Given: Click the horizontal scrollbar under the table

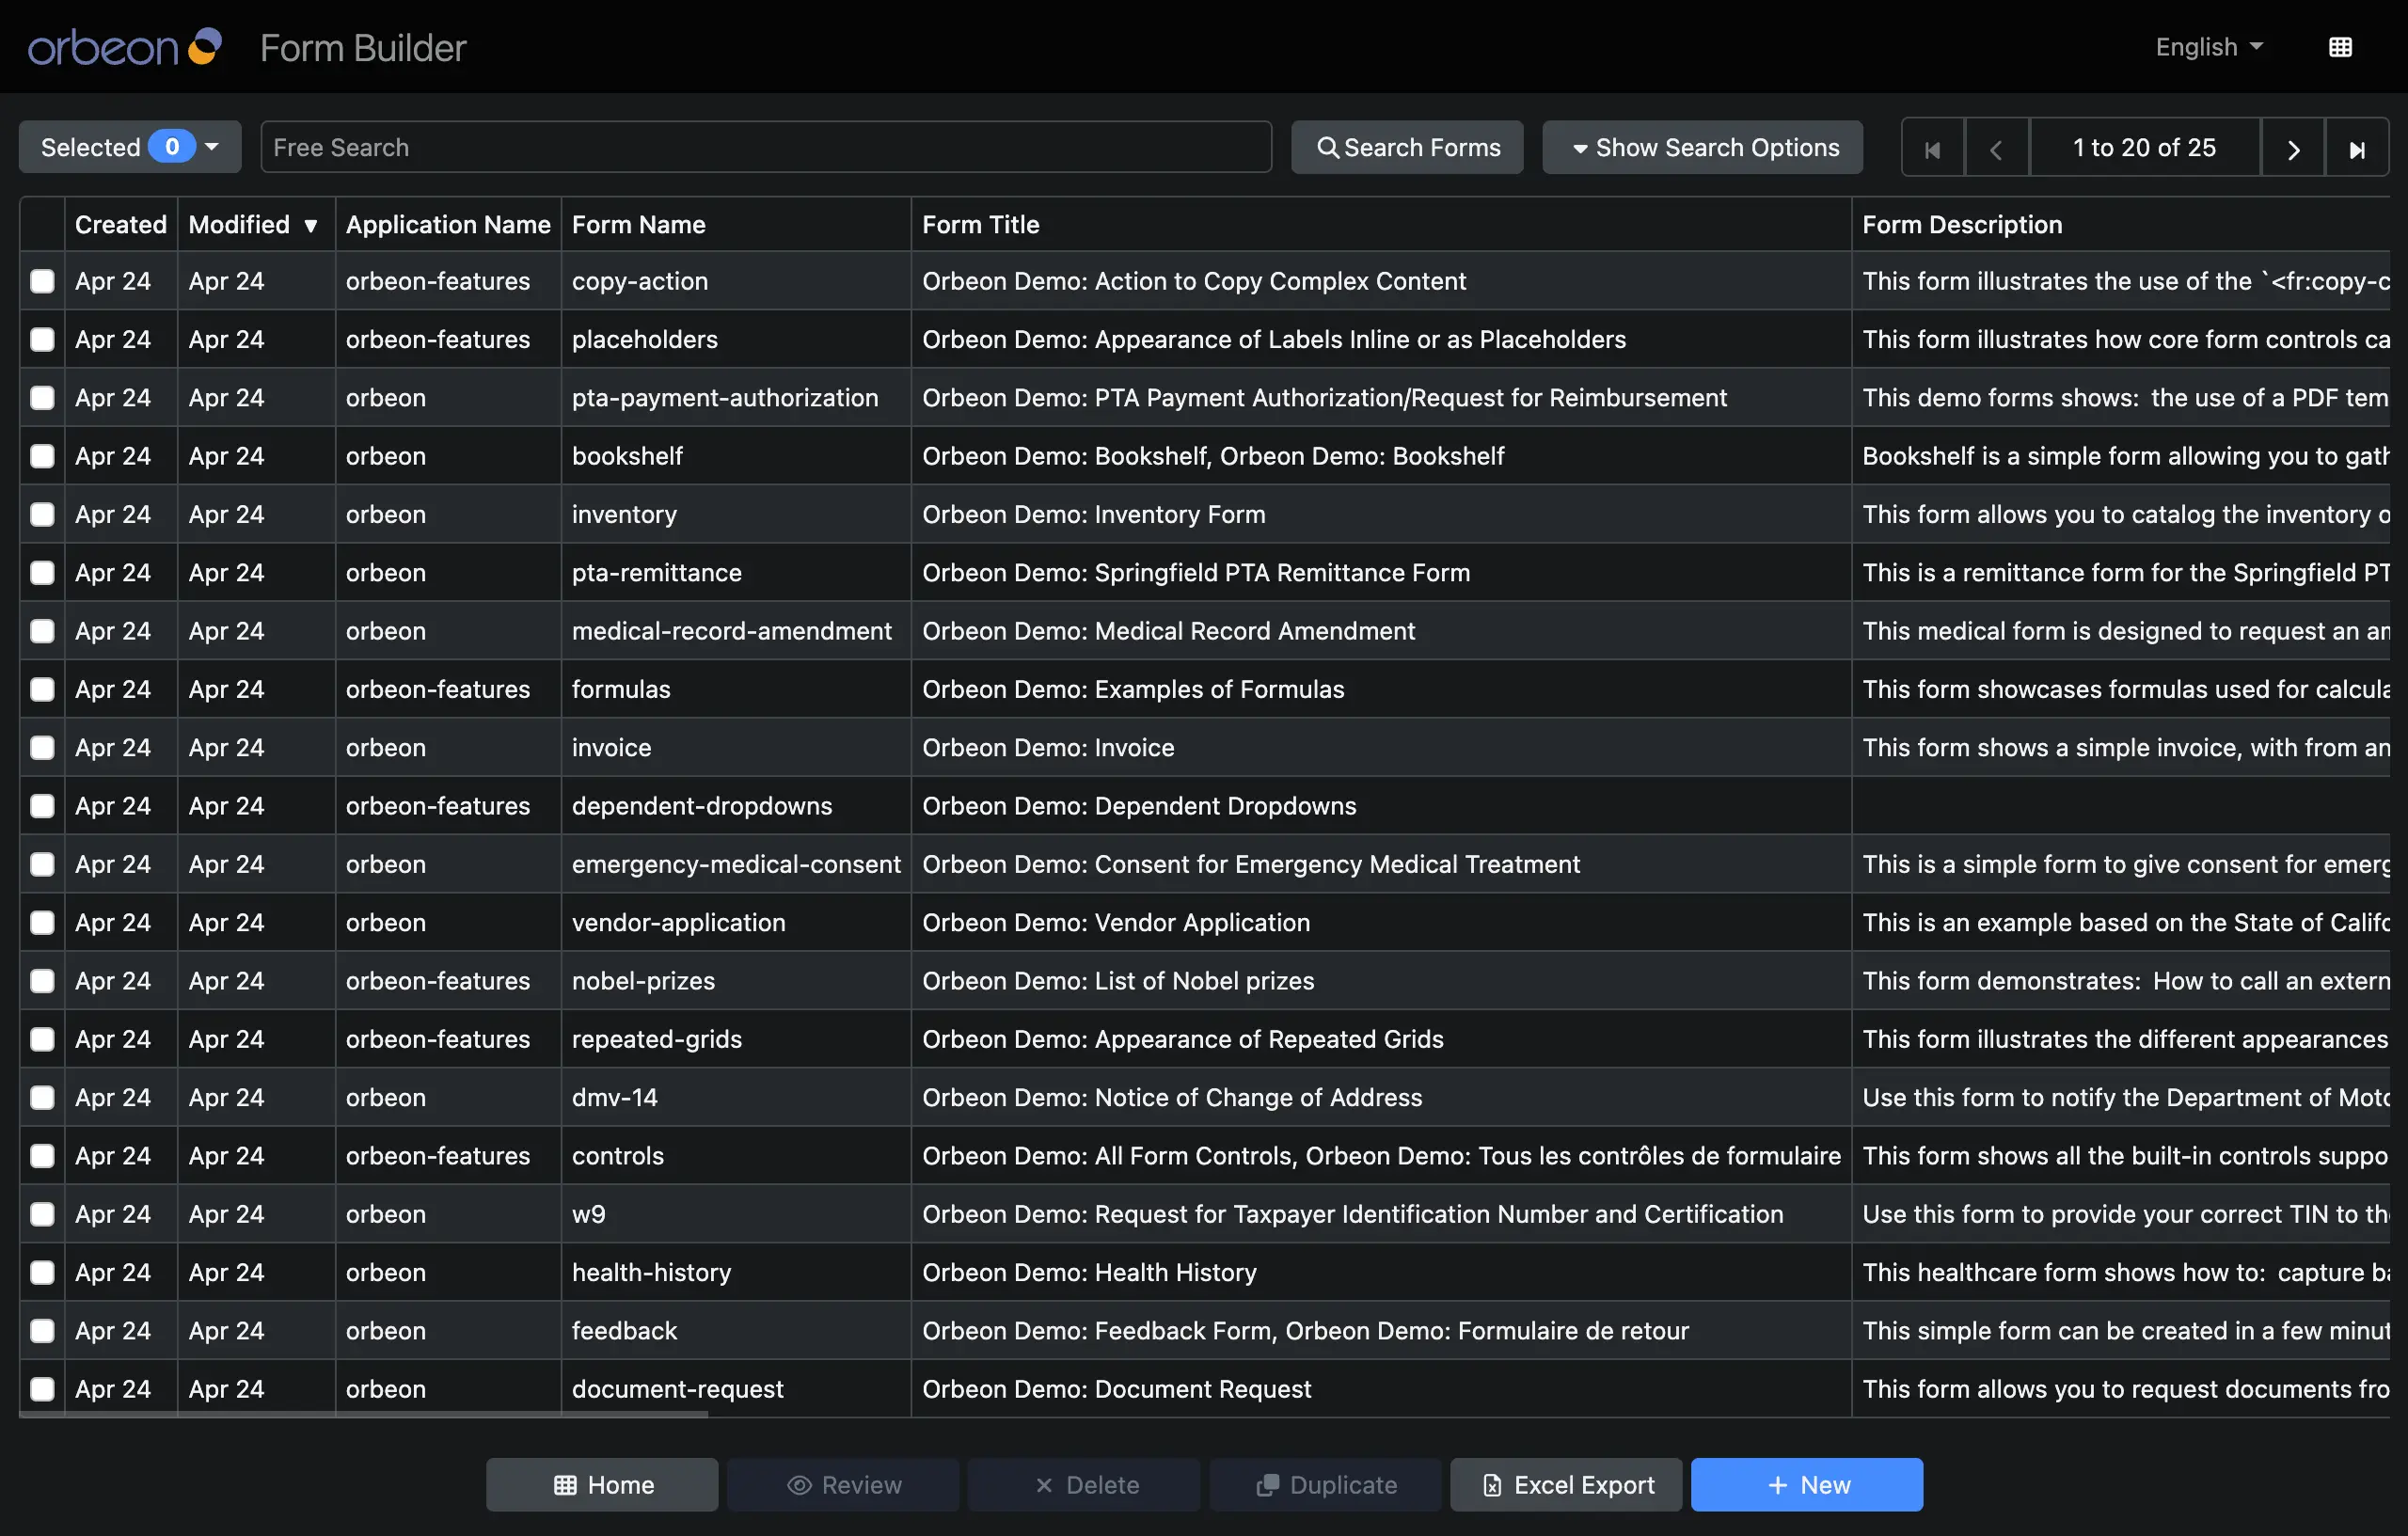Looking at the screenshot, I should (363, 1414).
